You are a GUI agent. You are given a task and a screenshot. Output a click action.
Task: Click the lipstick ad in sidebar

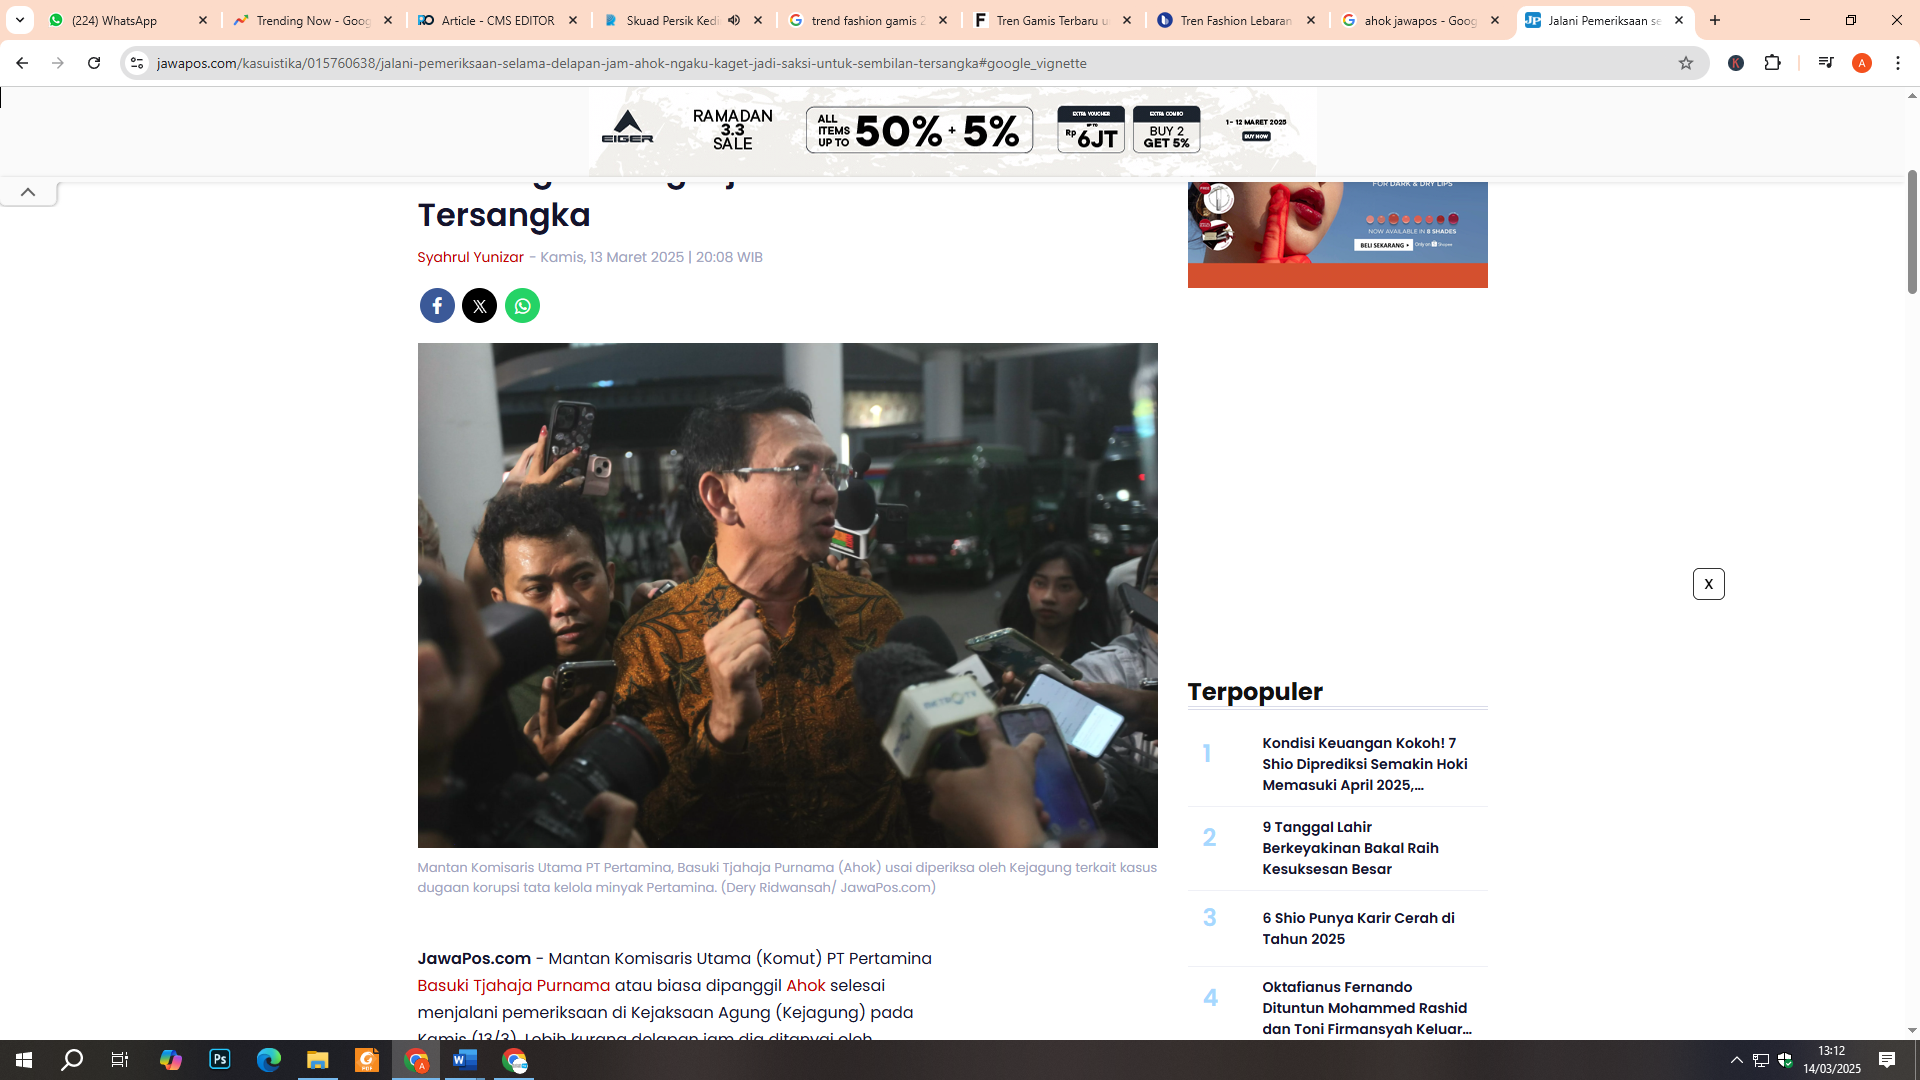(1337, 234)
